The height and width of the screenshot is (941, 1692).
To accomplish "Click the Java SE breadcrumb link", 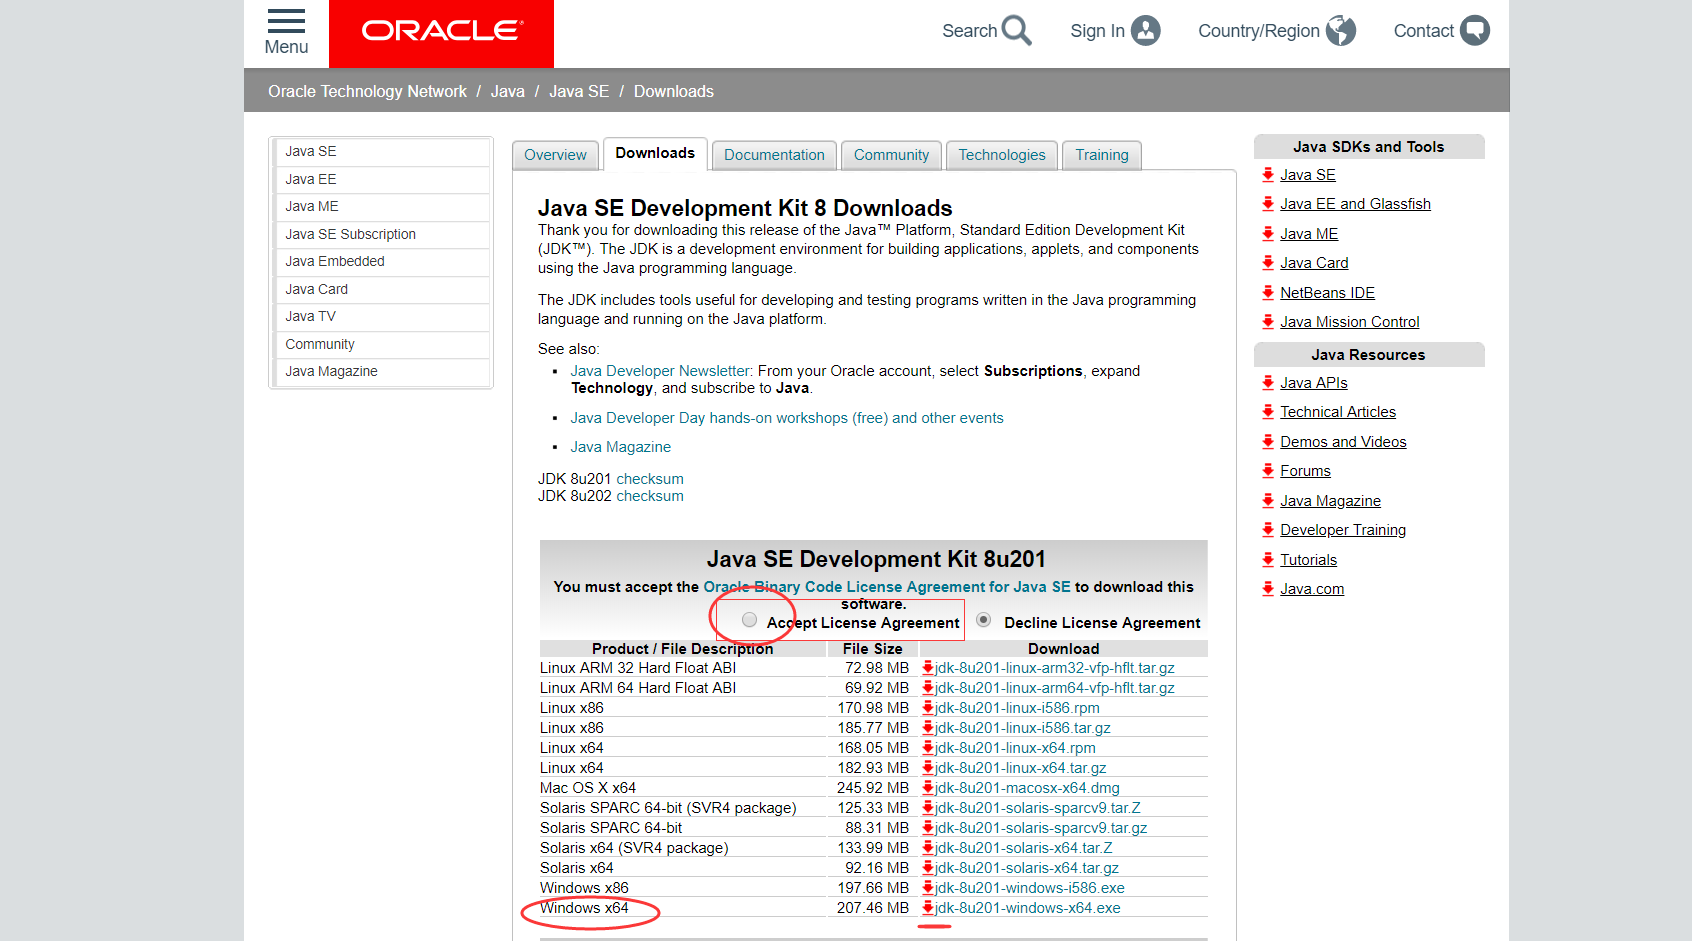I will pyautogui.click(x=579, y=91).
